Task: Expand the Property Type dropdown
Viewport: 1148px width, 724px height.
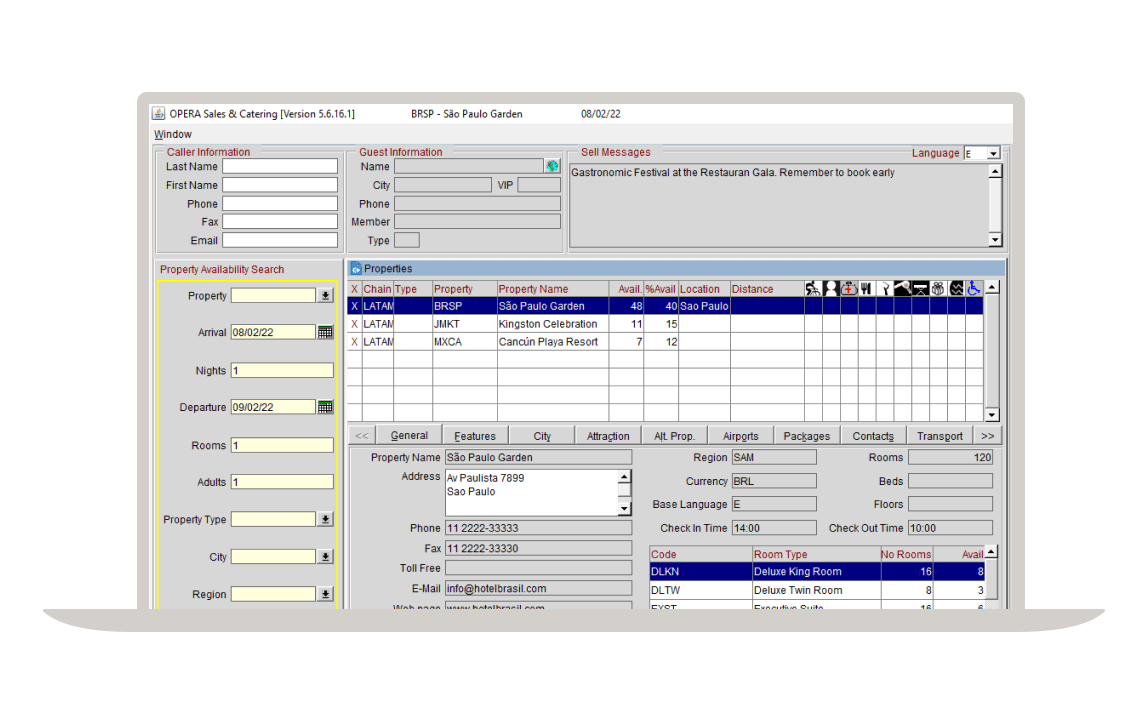Action: pyautogui.click(x=325, y=518)
